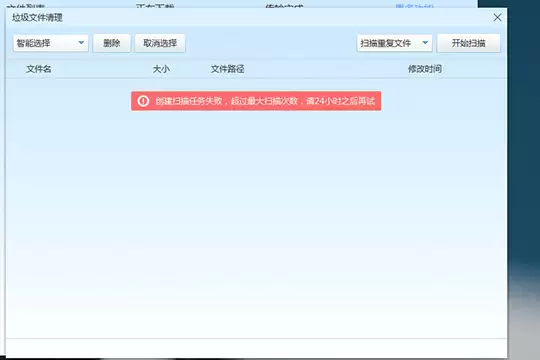Click the 修改时间 column header
Image resolution: width=540 pixels, height=360 pixels.
point(425,69)
